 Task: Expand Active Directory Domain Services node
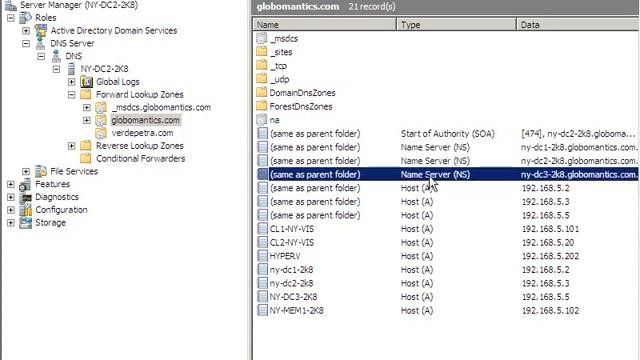(x=26, y=31)
